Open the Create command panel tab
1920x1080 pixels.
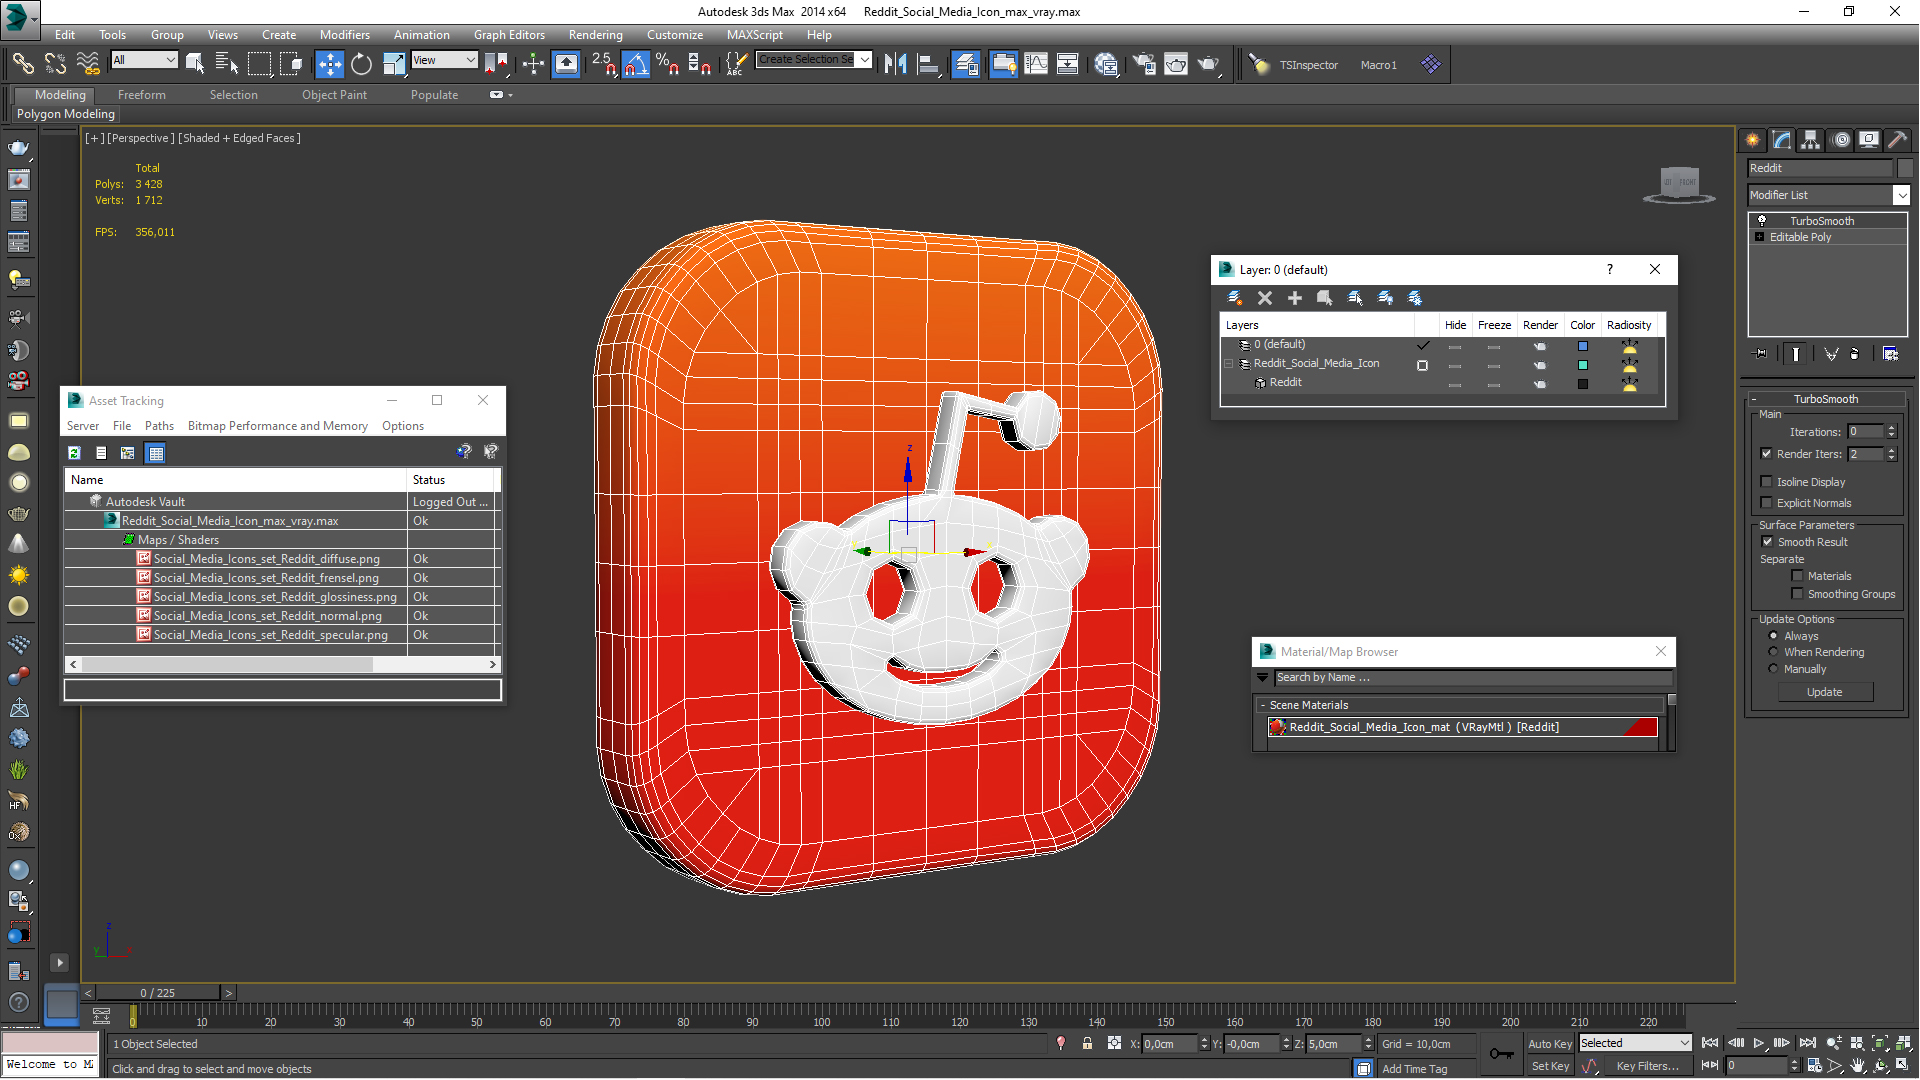[x=1753, y=140]
